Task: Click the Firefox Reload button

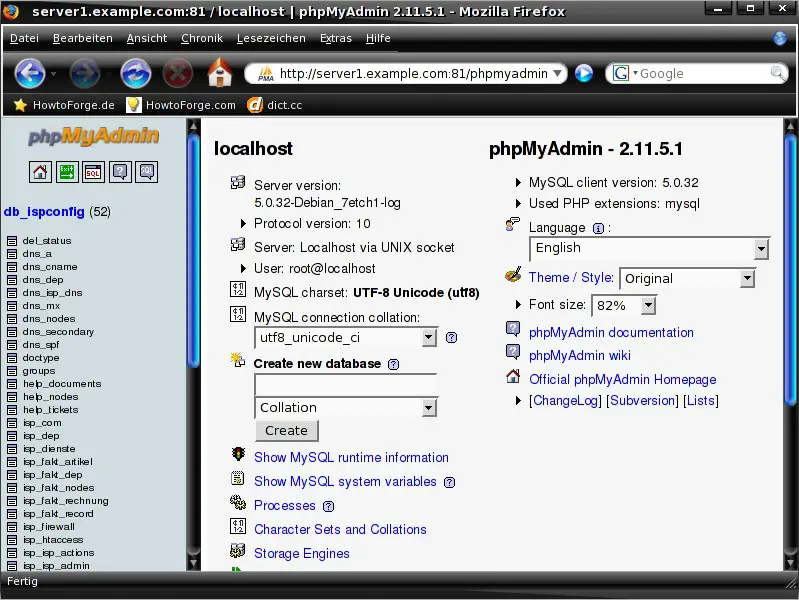Action: tap(136, 73)
